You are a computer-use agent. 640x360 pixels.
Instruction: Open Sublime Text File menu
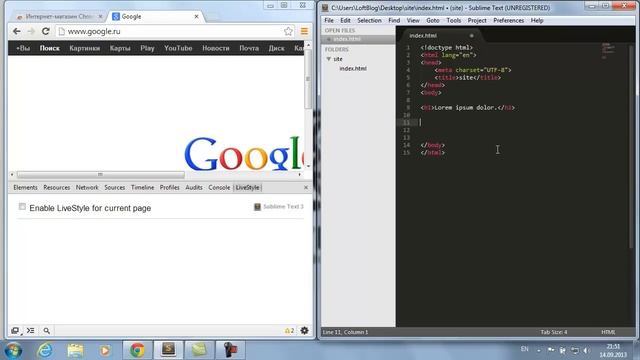pyautogui.click(x=329, y=20)
